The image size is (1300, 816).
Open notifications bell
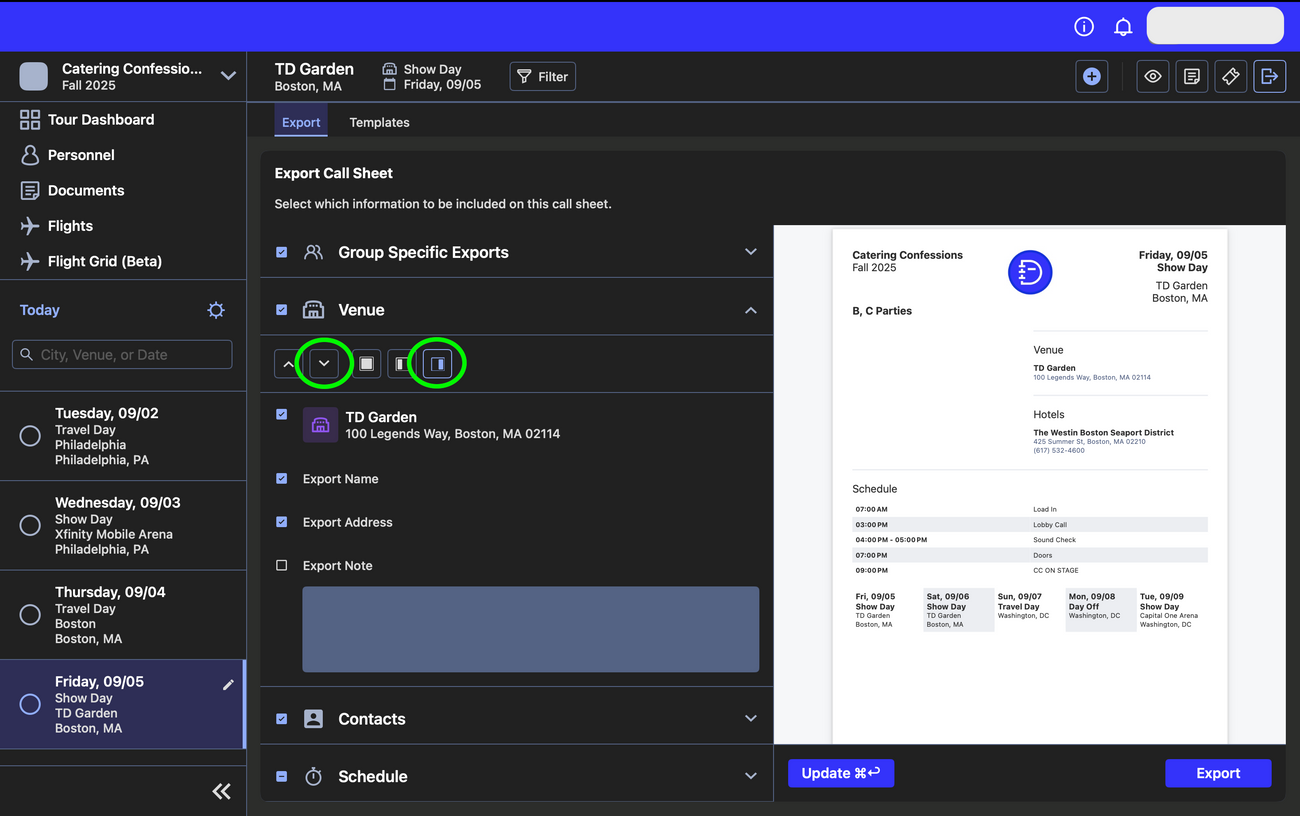[x=1123, y=27]
